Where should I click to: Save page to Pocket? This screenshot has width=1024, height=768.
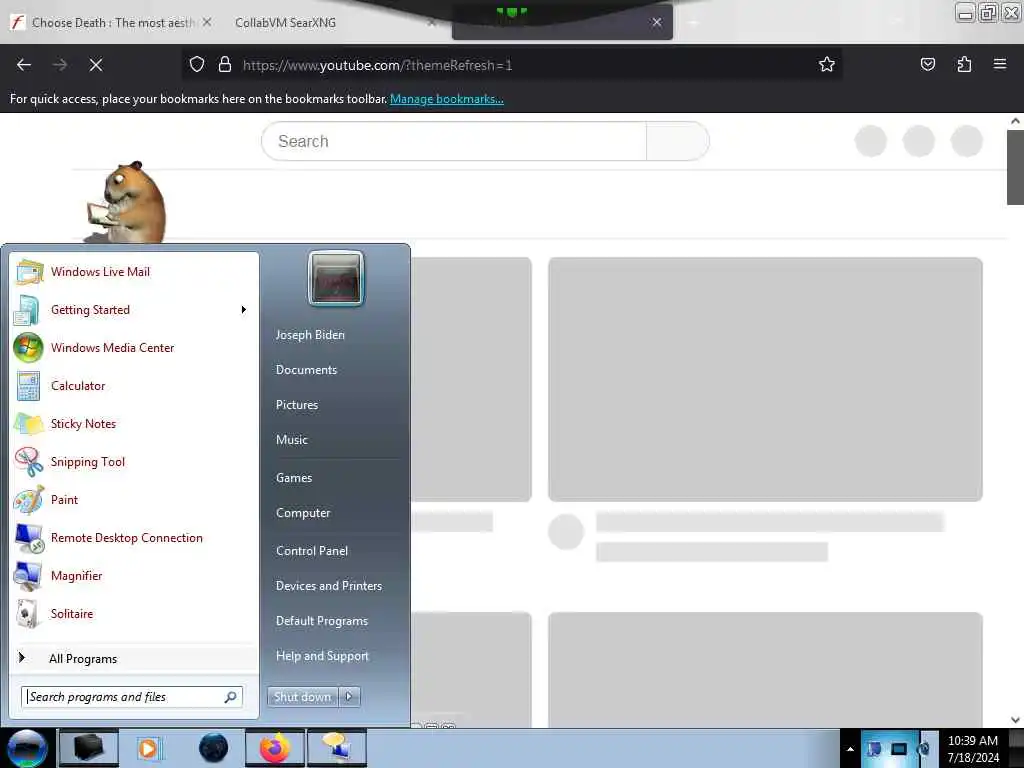(927, 65)
